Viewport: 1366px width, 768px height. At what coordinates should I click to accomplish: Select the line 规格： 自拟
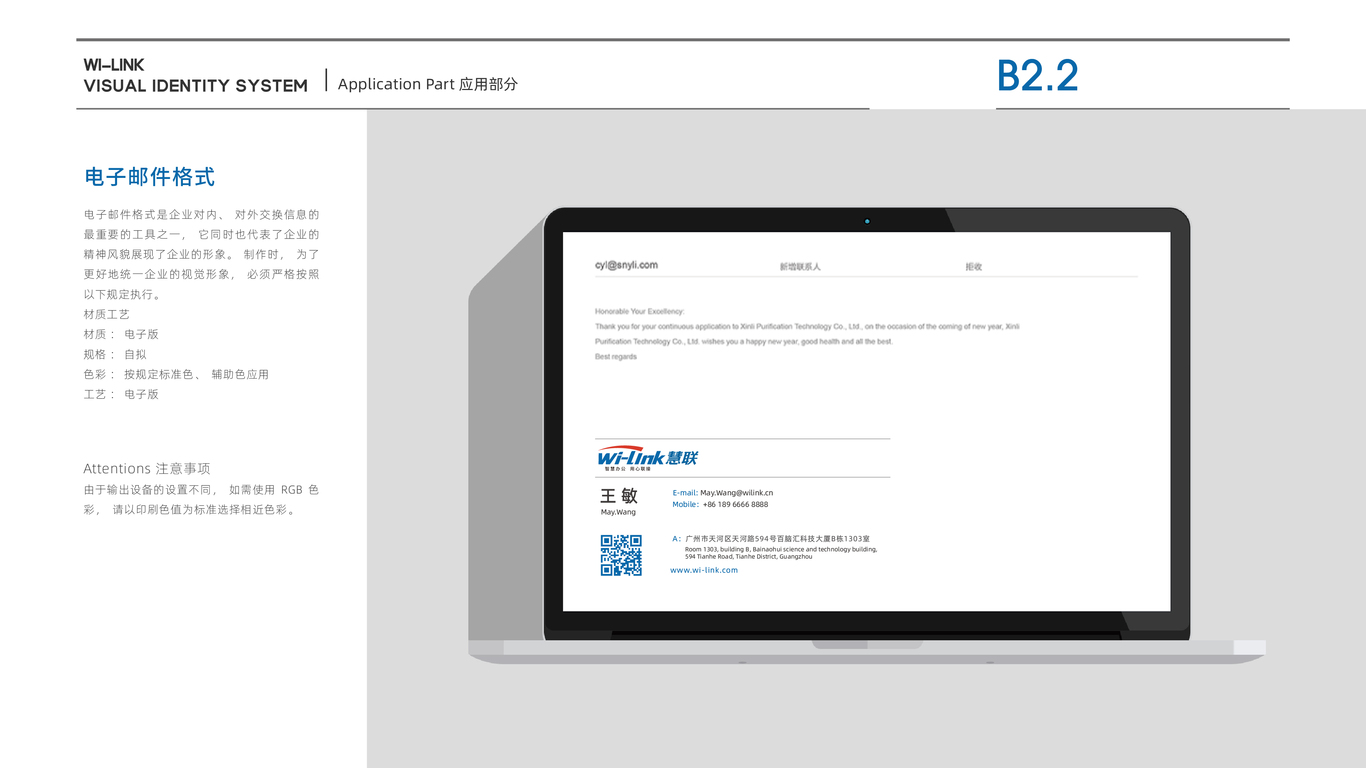click(115, 354)
